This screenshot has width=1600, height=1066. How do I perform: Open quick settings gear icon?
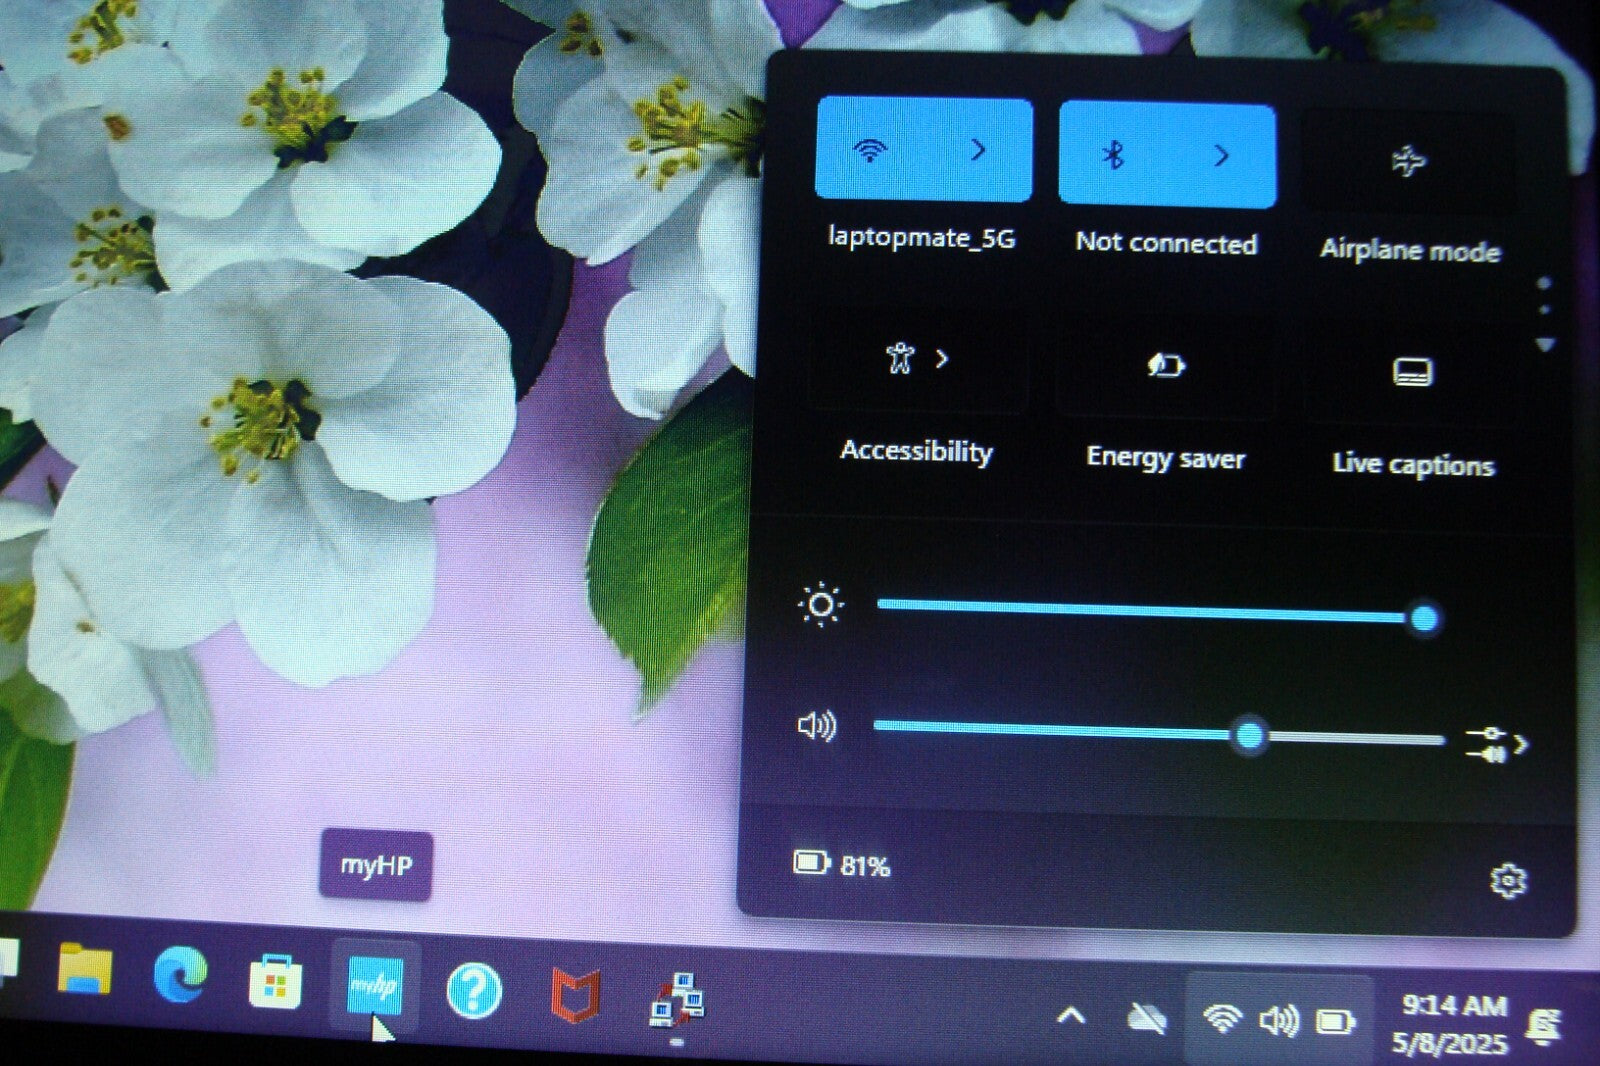[x=1507, y=881]
